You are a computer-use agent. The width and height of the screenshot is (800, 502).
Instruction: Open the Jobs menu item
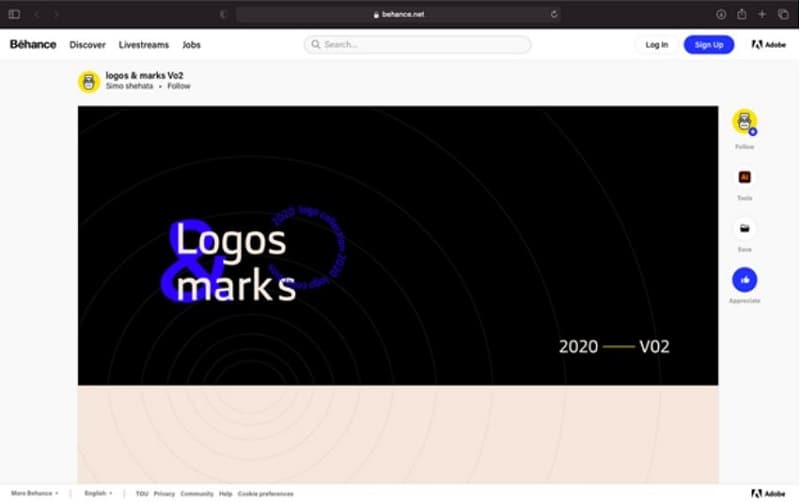(191, 45)
